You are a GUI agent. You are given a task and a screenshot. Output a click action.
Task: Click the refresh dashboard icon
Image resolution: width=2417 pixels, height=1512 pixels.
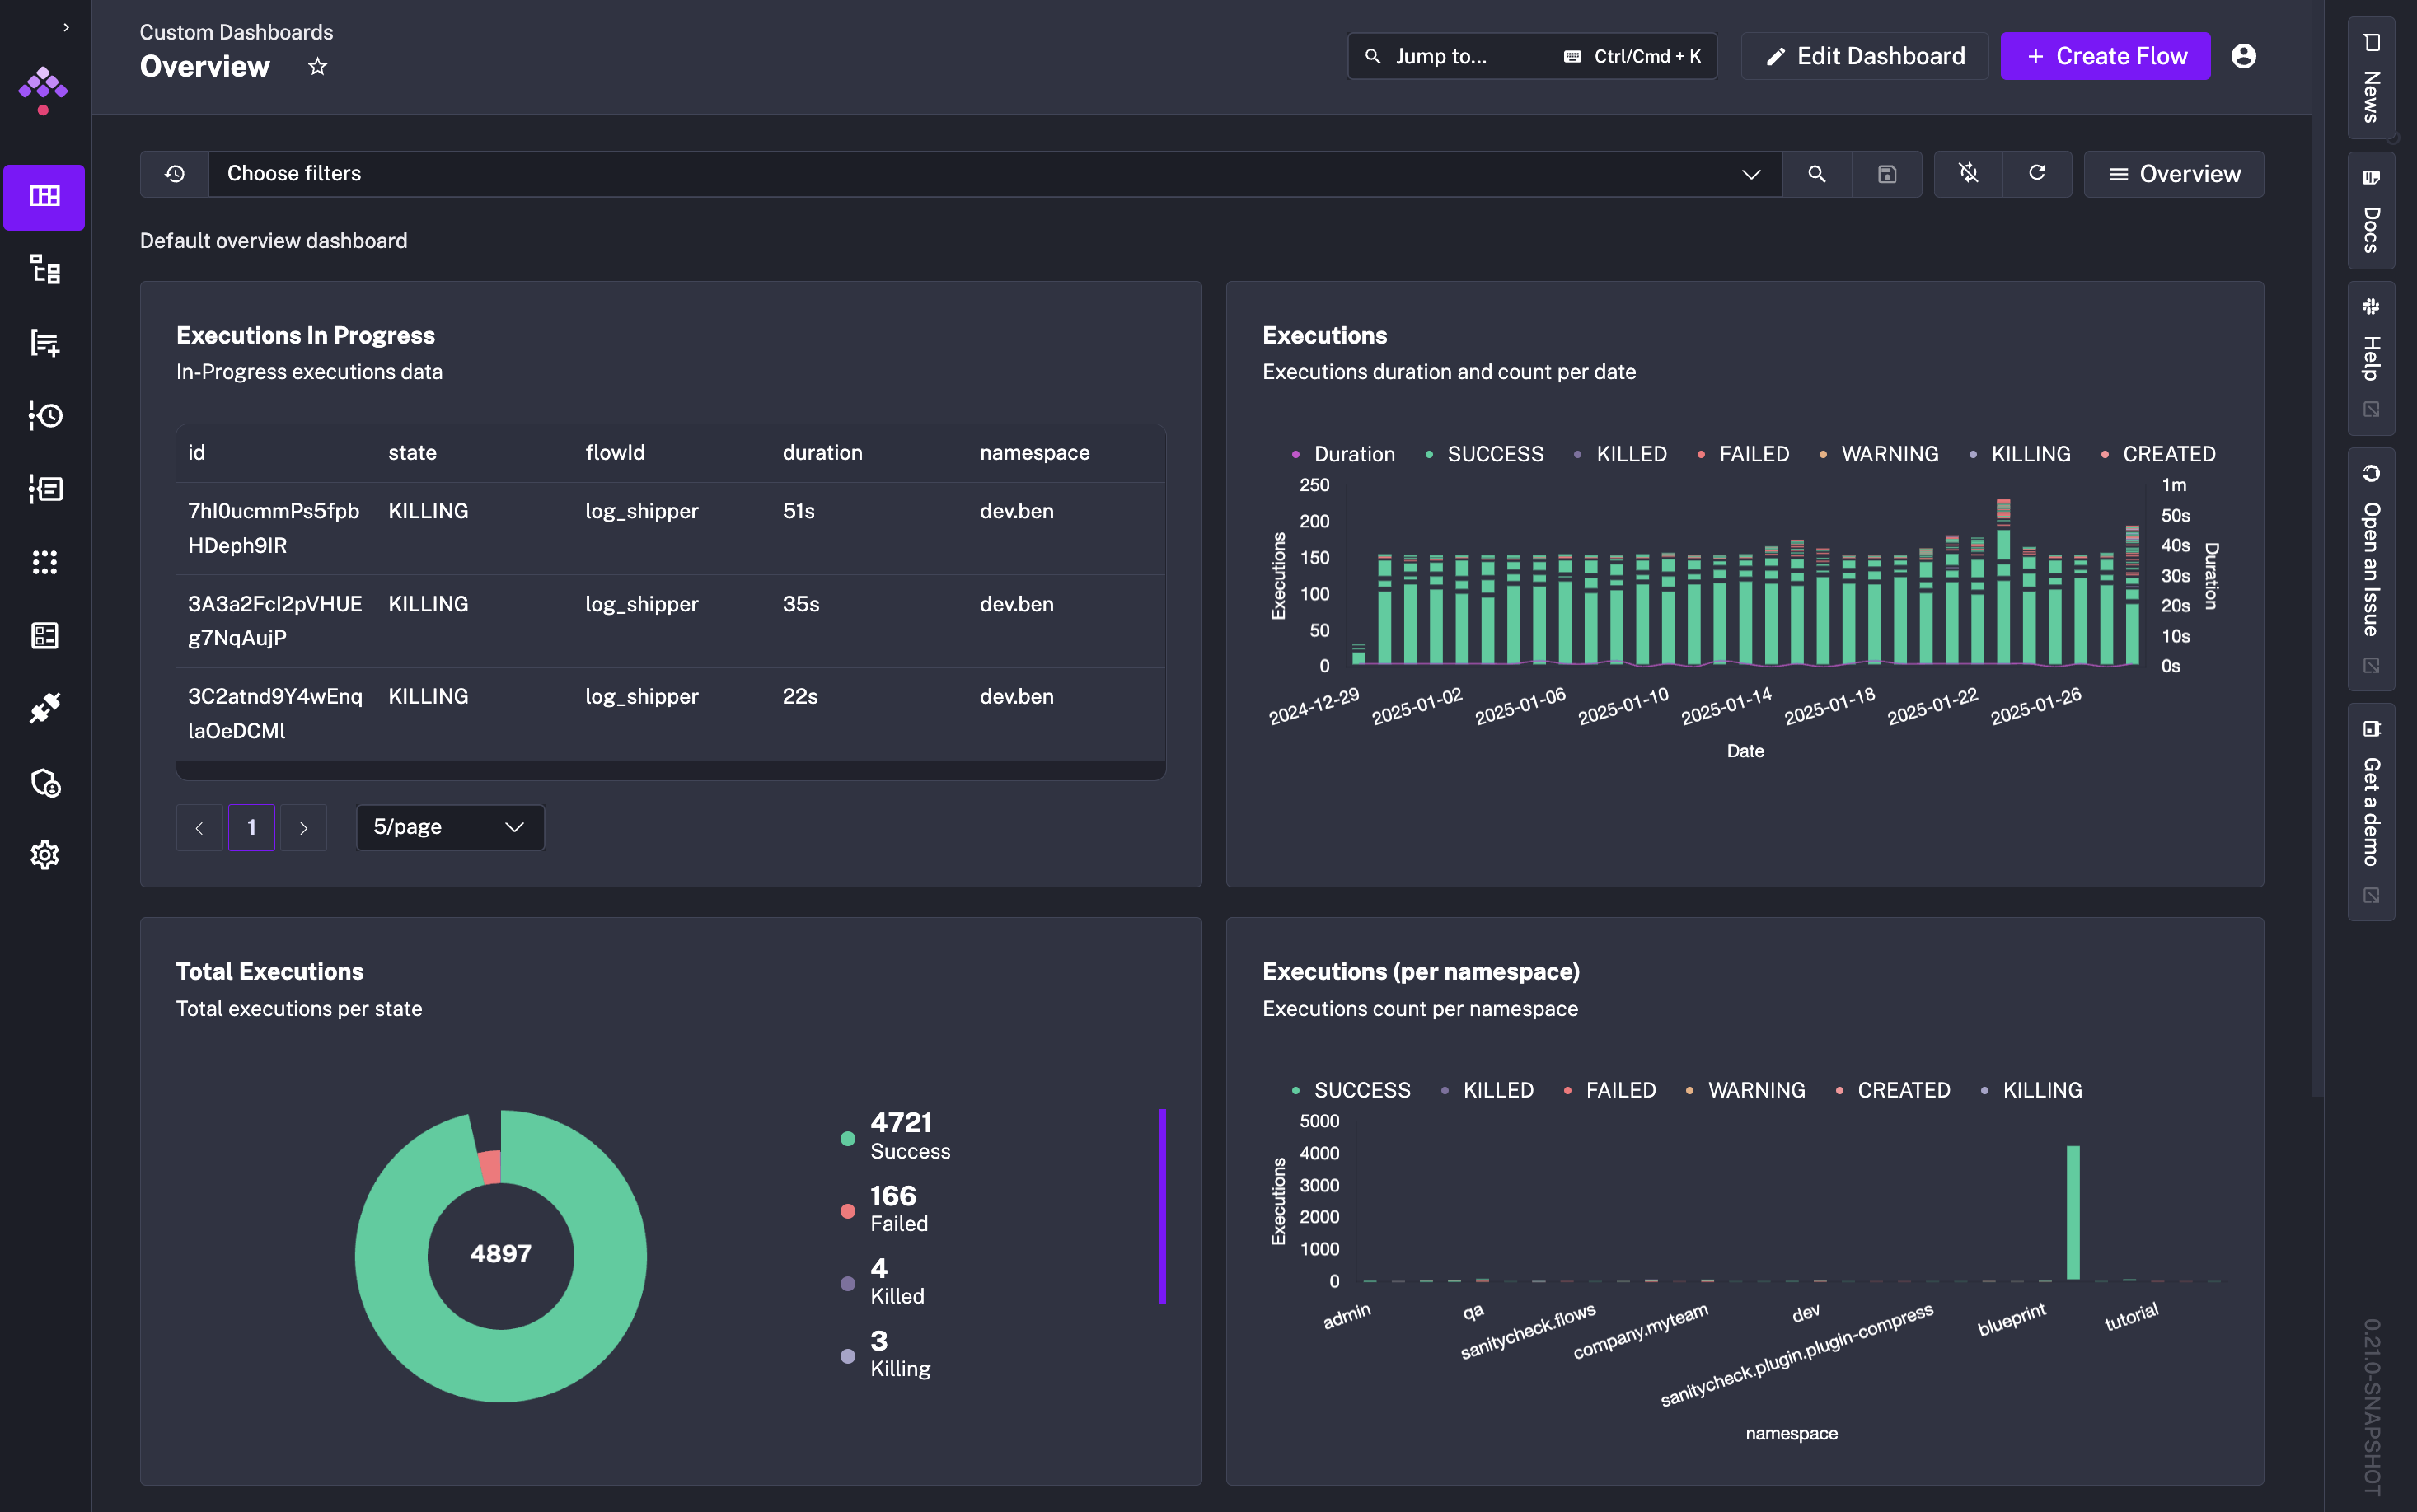[2036, 174]
